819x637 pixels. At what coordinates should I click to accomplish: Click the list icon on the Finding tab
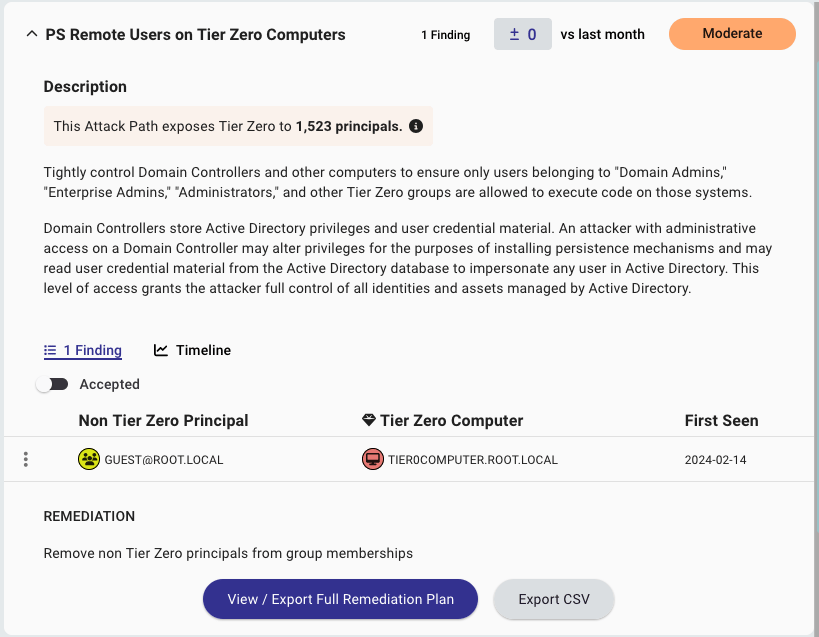[50, 350]
